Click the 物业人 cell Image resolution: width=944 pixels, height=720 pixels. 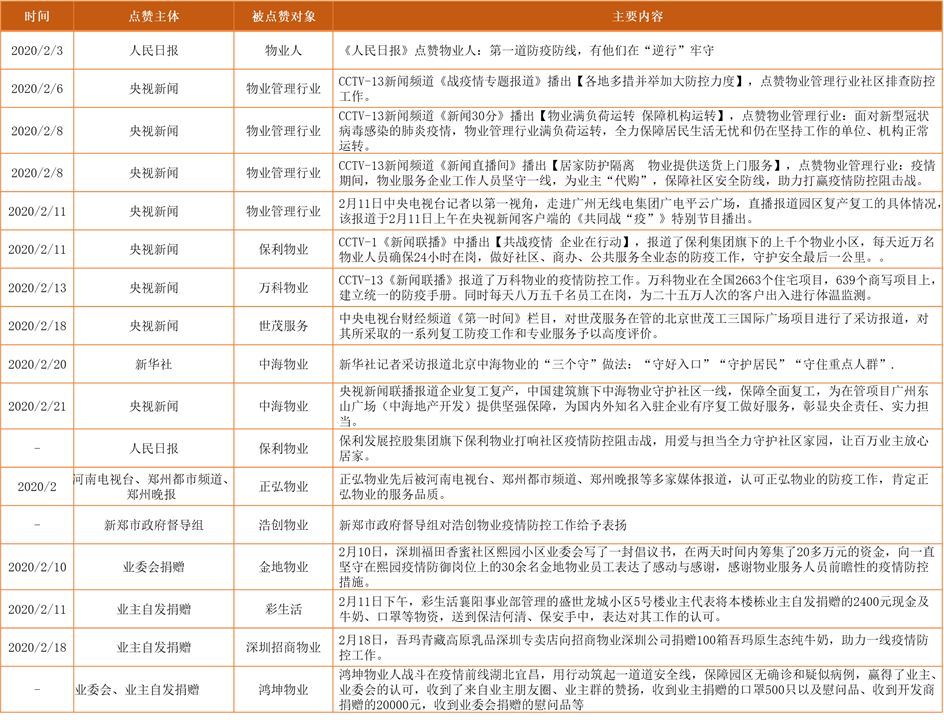[x=284, y=48]
